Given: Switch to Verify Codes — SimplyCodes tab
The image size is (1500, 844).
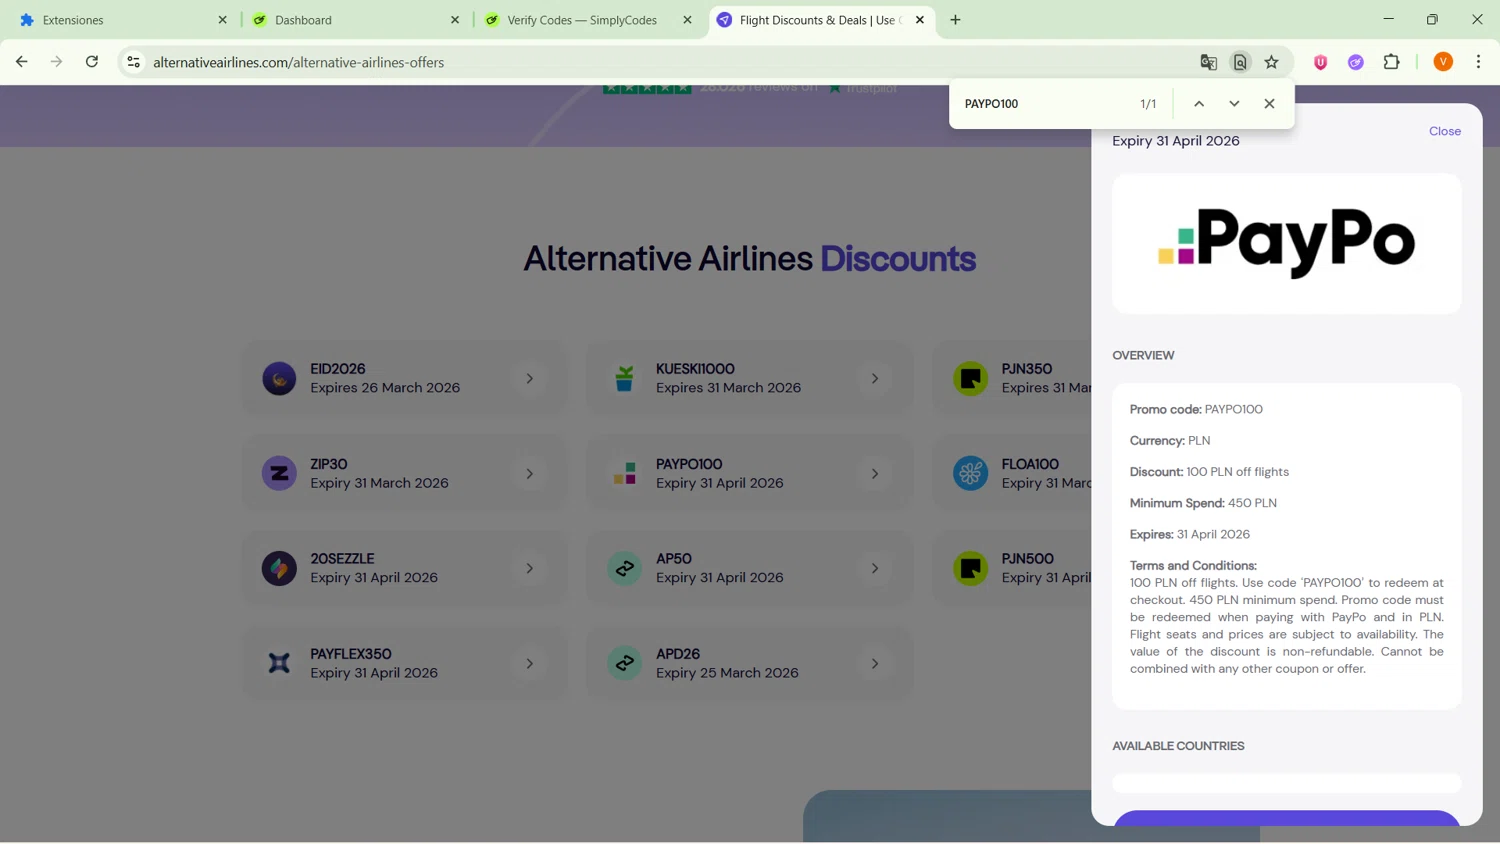Looking at the screenshot, I should (580, 20).
